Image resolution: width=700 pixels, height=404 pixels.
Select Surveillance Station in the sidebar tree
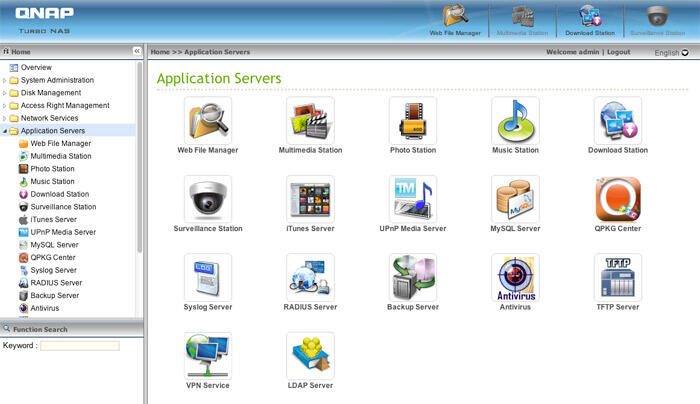click(63, 207)
